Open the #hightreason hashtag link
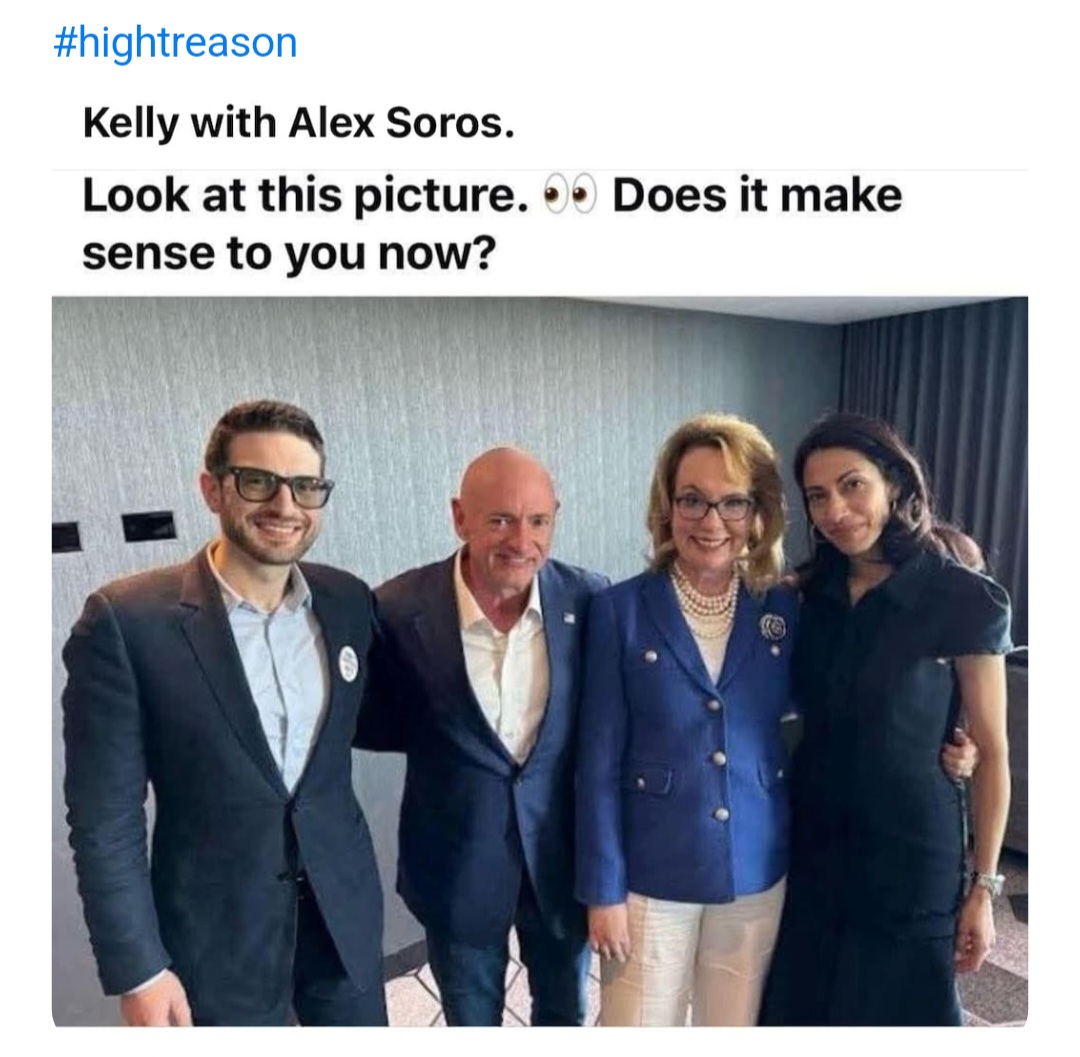Image resolution: width=1080 pixels, height=1057 pixels. click(x=175, y=44)
